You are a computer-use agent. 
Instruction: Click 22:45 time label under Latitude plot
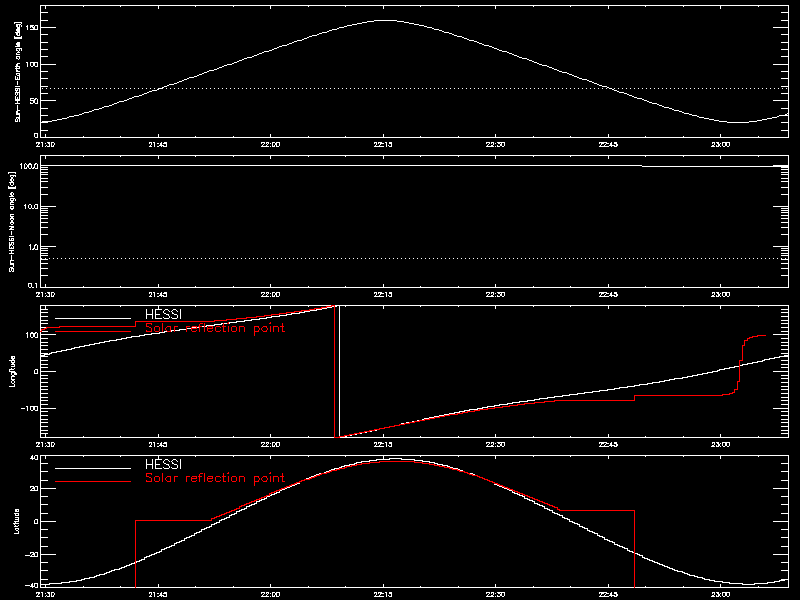coord(608,594)
